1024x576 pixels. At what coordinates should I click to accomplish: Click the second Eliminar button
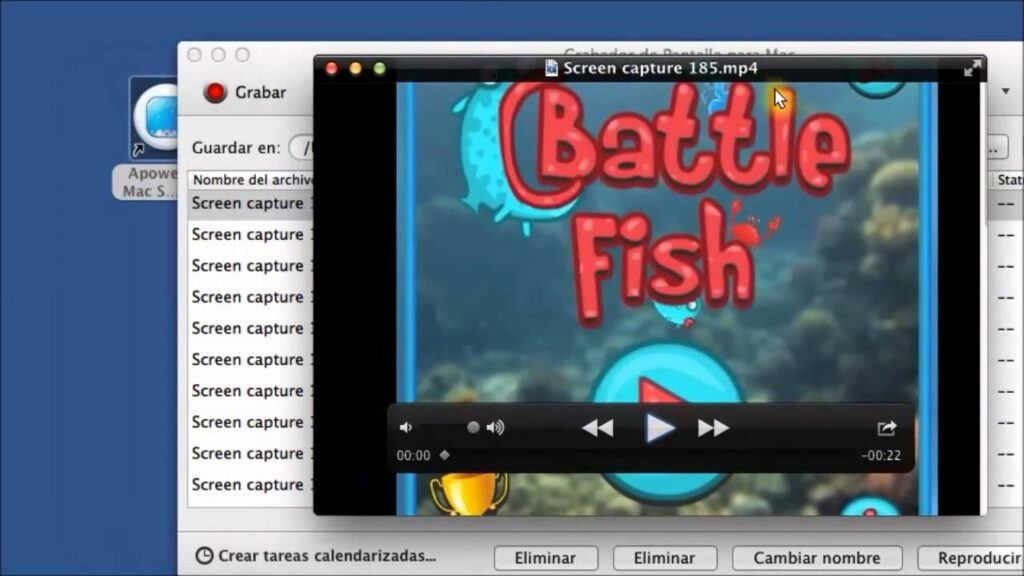[664, 558]
